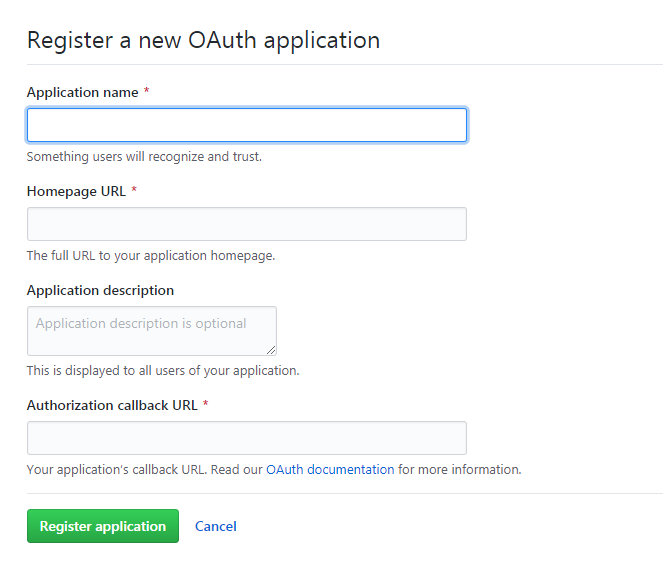Screen dimensions: 663x581
Task: Click the "displayed to all users" hint text
Action: [x=162, y=370]
